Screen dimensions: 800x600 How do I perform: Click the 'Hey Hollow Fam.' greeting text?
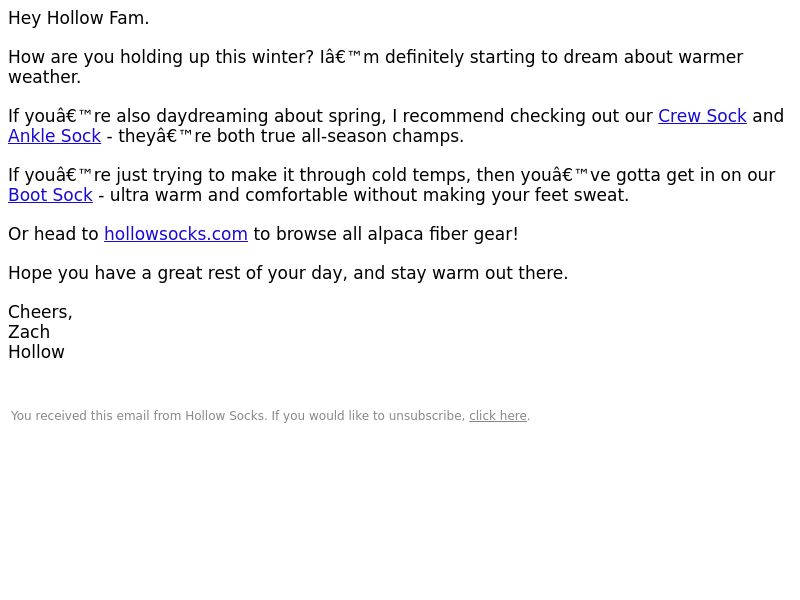coord(79,18)
